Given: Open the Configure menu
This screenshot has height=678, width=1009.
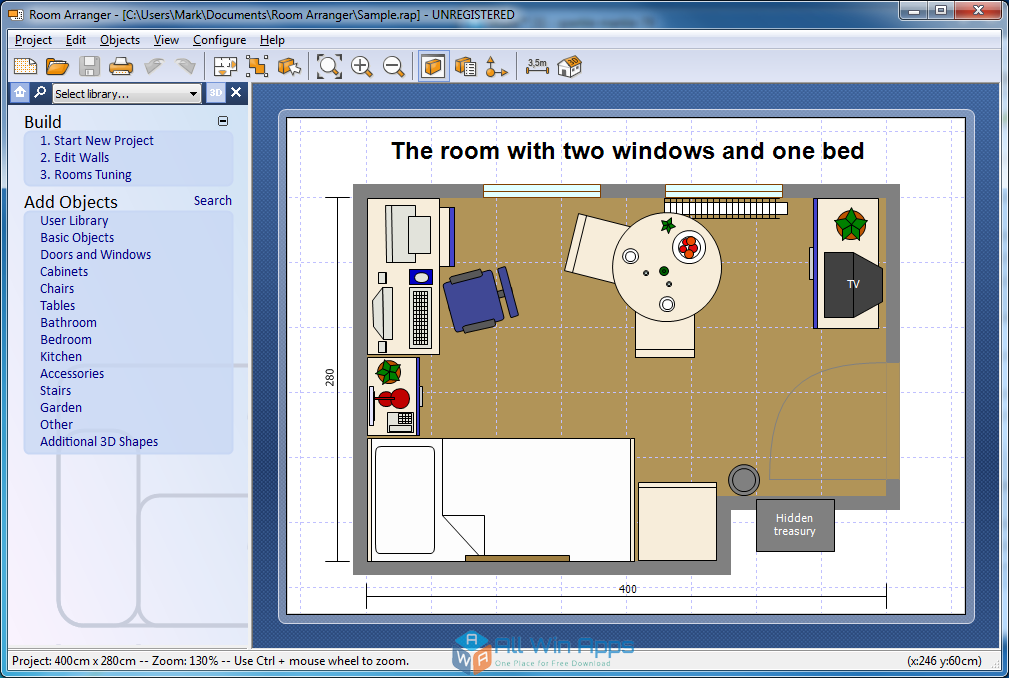Looking at the screenshot, I should 219,40.
